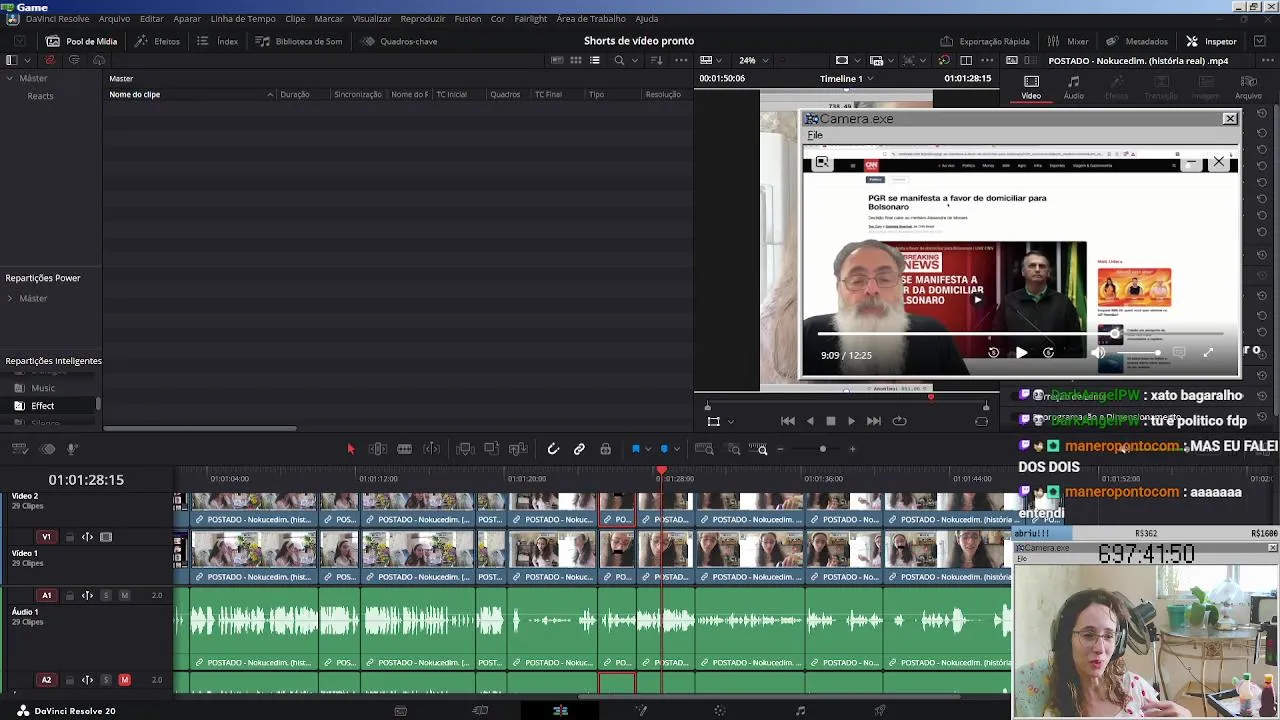This screenshot has width=1280, height=720.
Task: Open the Biblioteca de Som panel
Action: pos(298,41)
